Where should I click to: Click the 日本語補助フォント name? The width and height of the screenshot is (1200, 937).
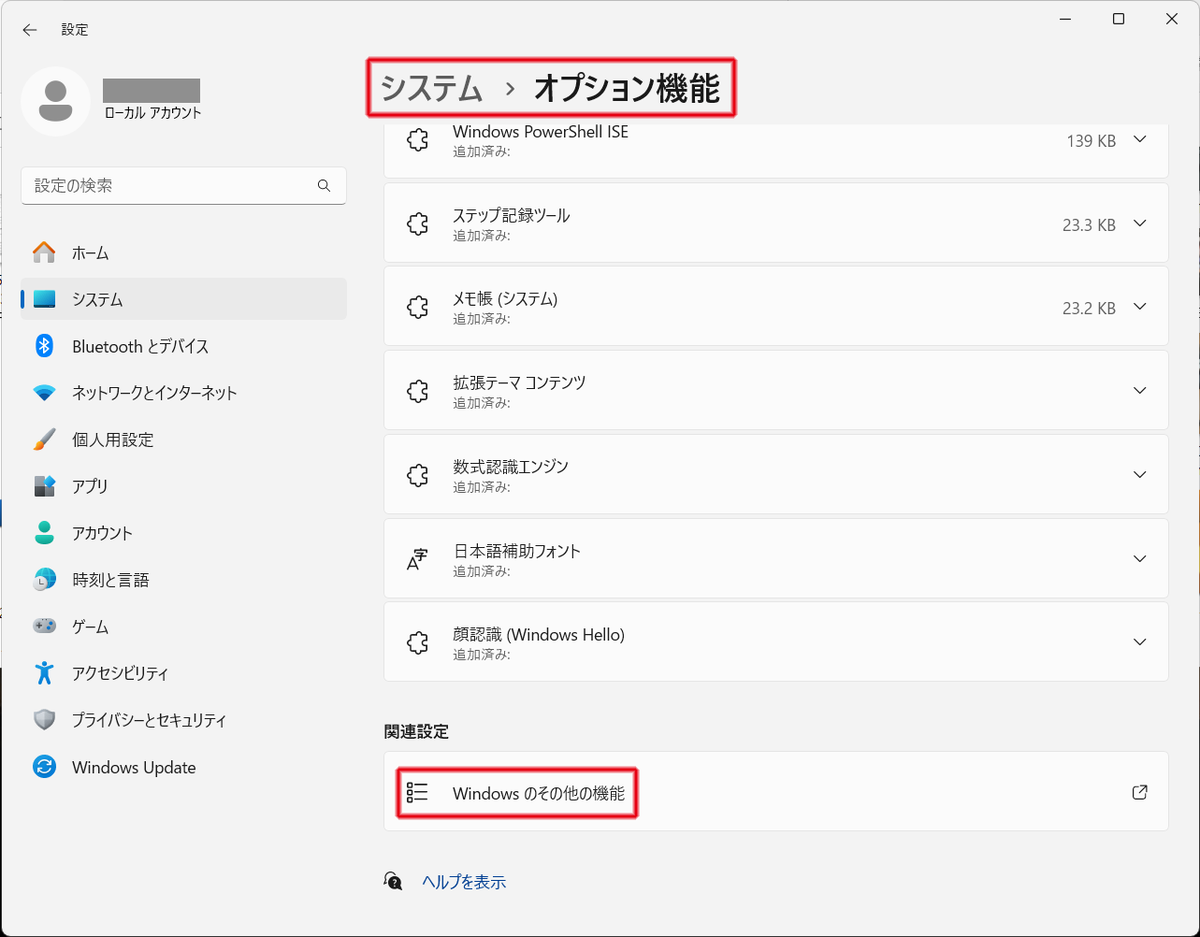(516, 550)
